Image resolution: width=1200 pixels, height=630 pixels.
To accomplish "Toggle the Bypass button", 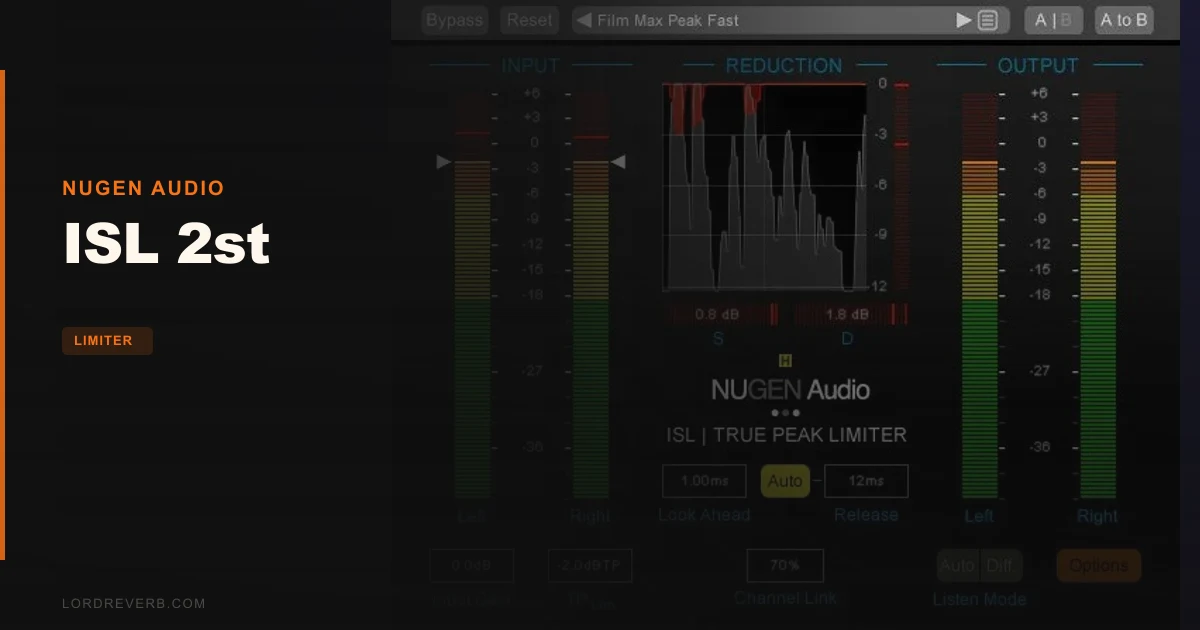I will pyautogui.click(x=454, y=20).
